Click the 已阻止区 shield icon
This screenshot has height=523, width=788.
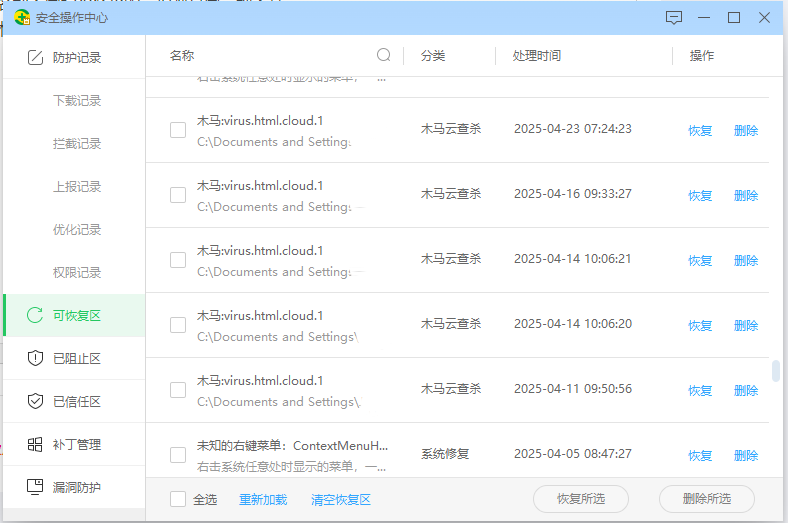coord(35,359)
